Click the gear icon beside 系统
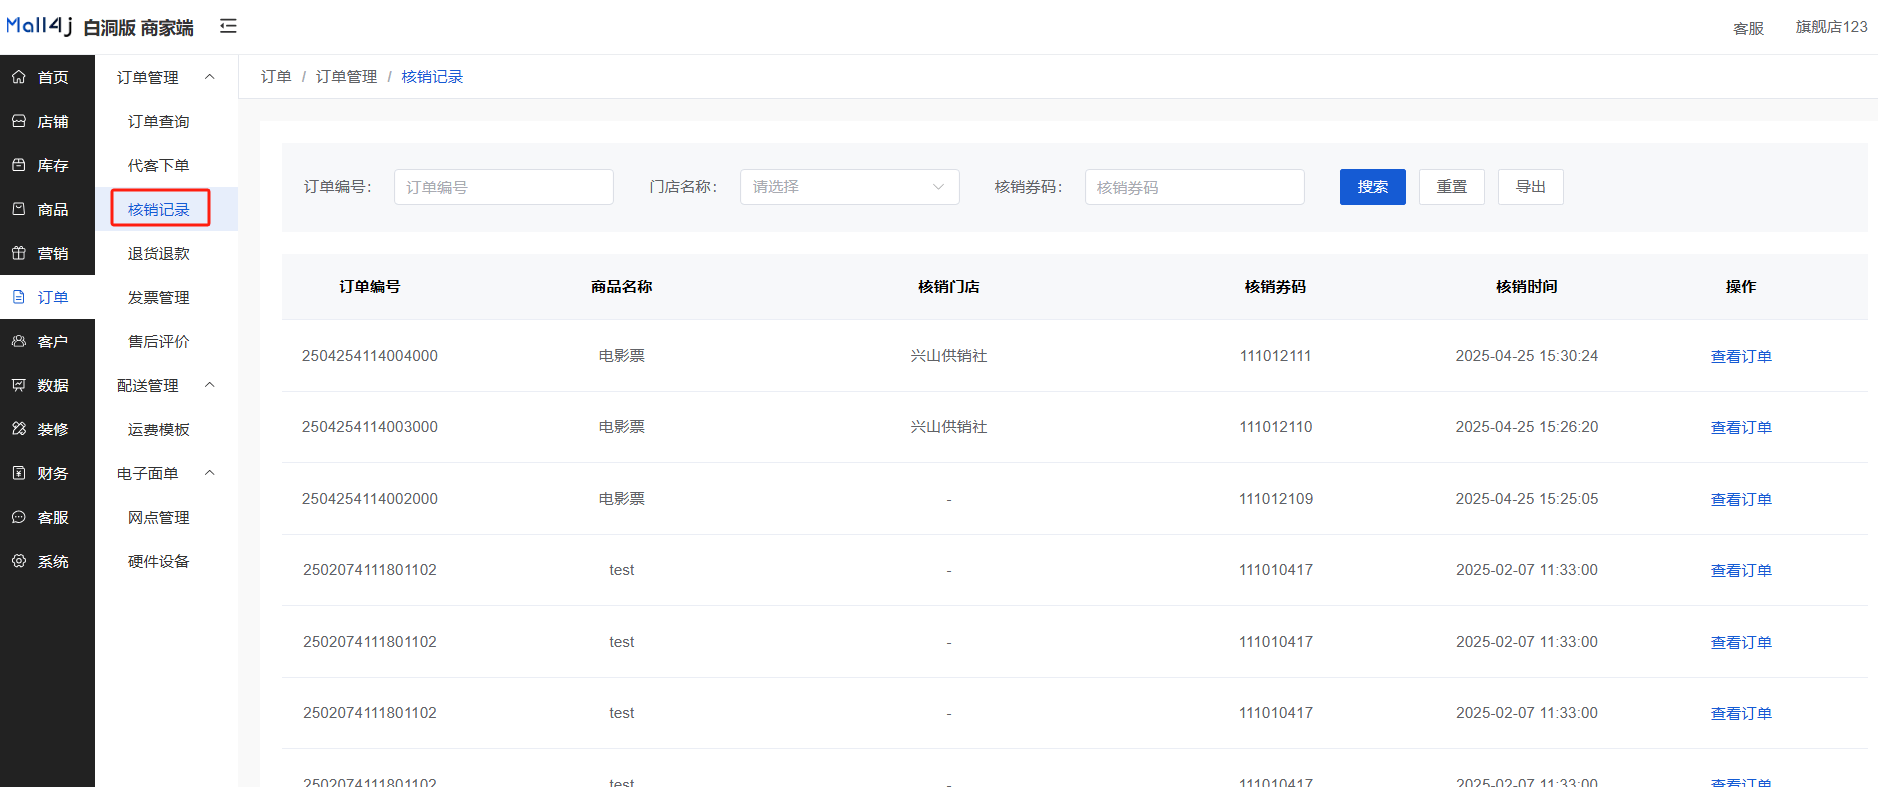Image resolution: width=1878 pixels, height=787 pixels. point(19,561)
